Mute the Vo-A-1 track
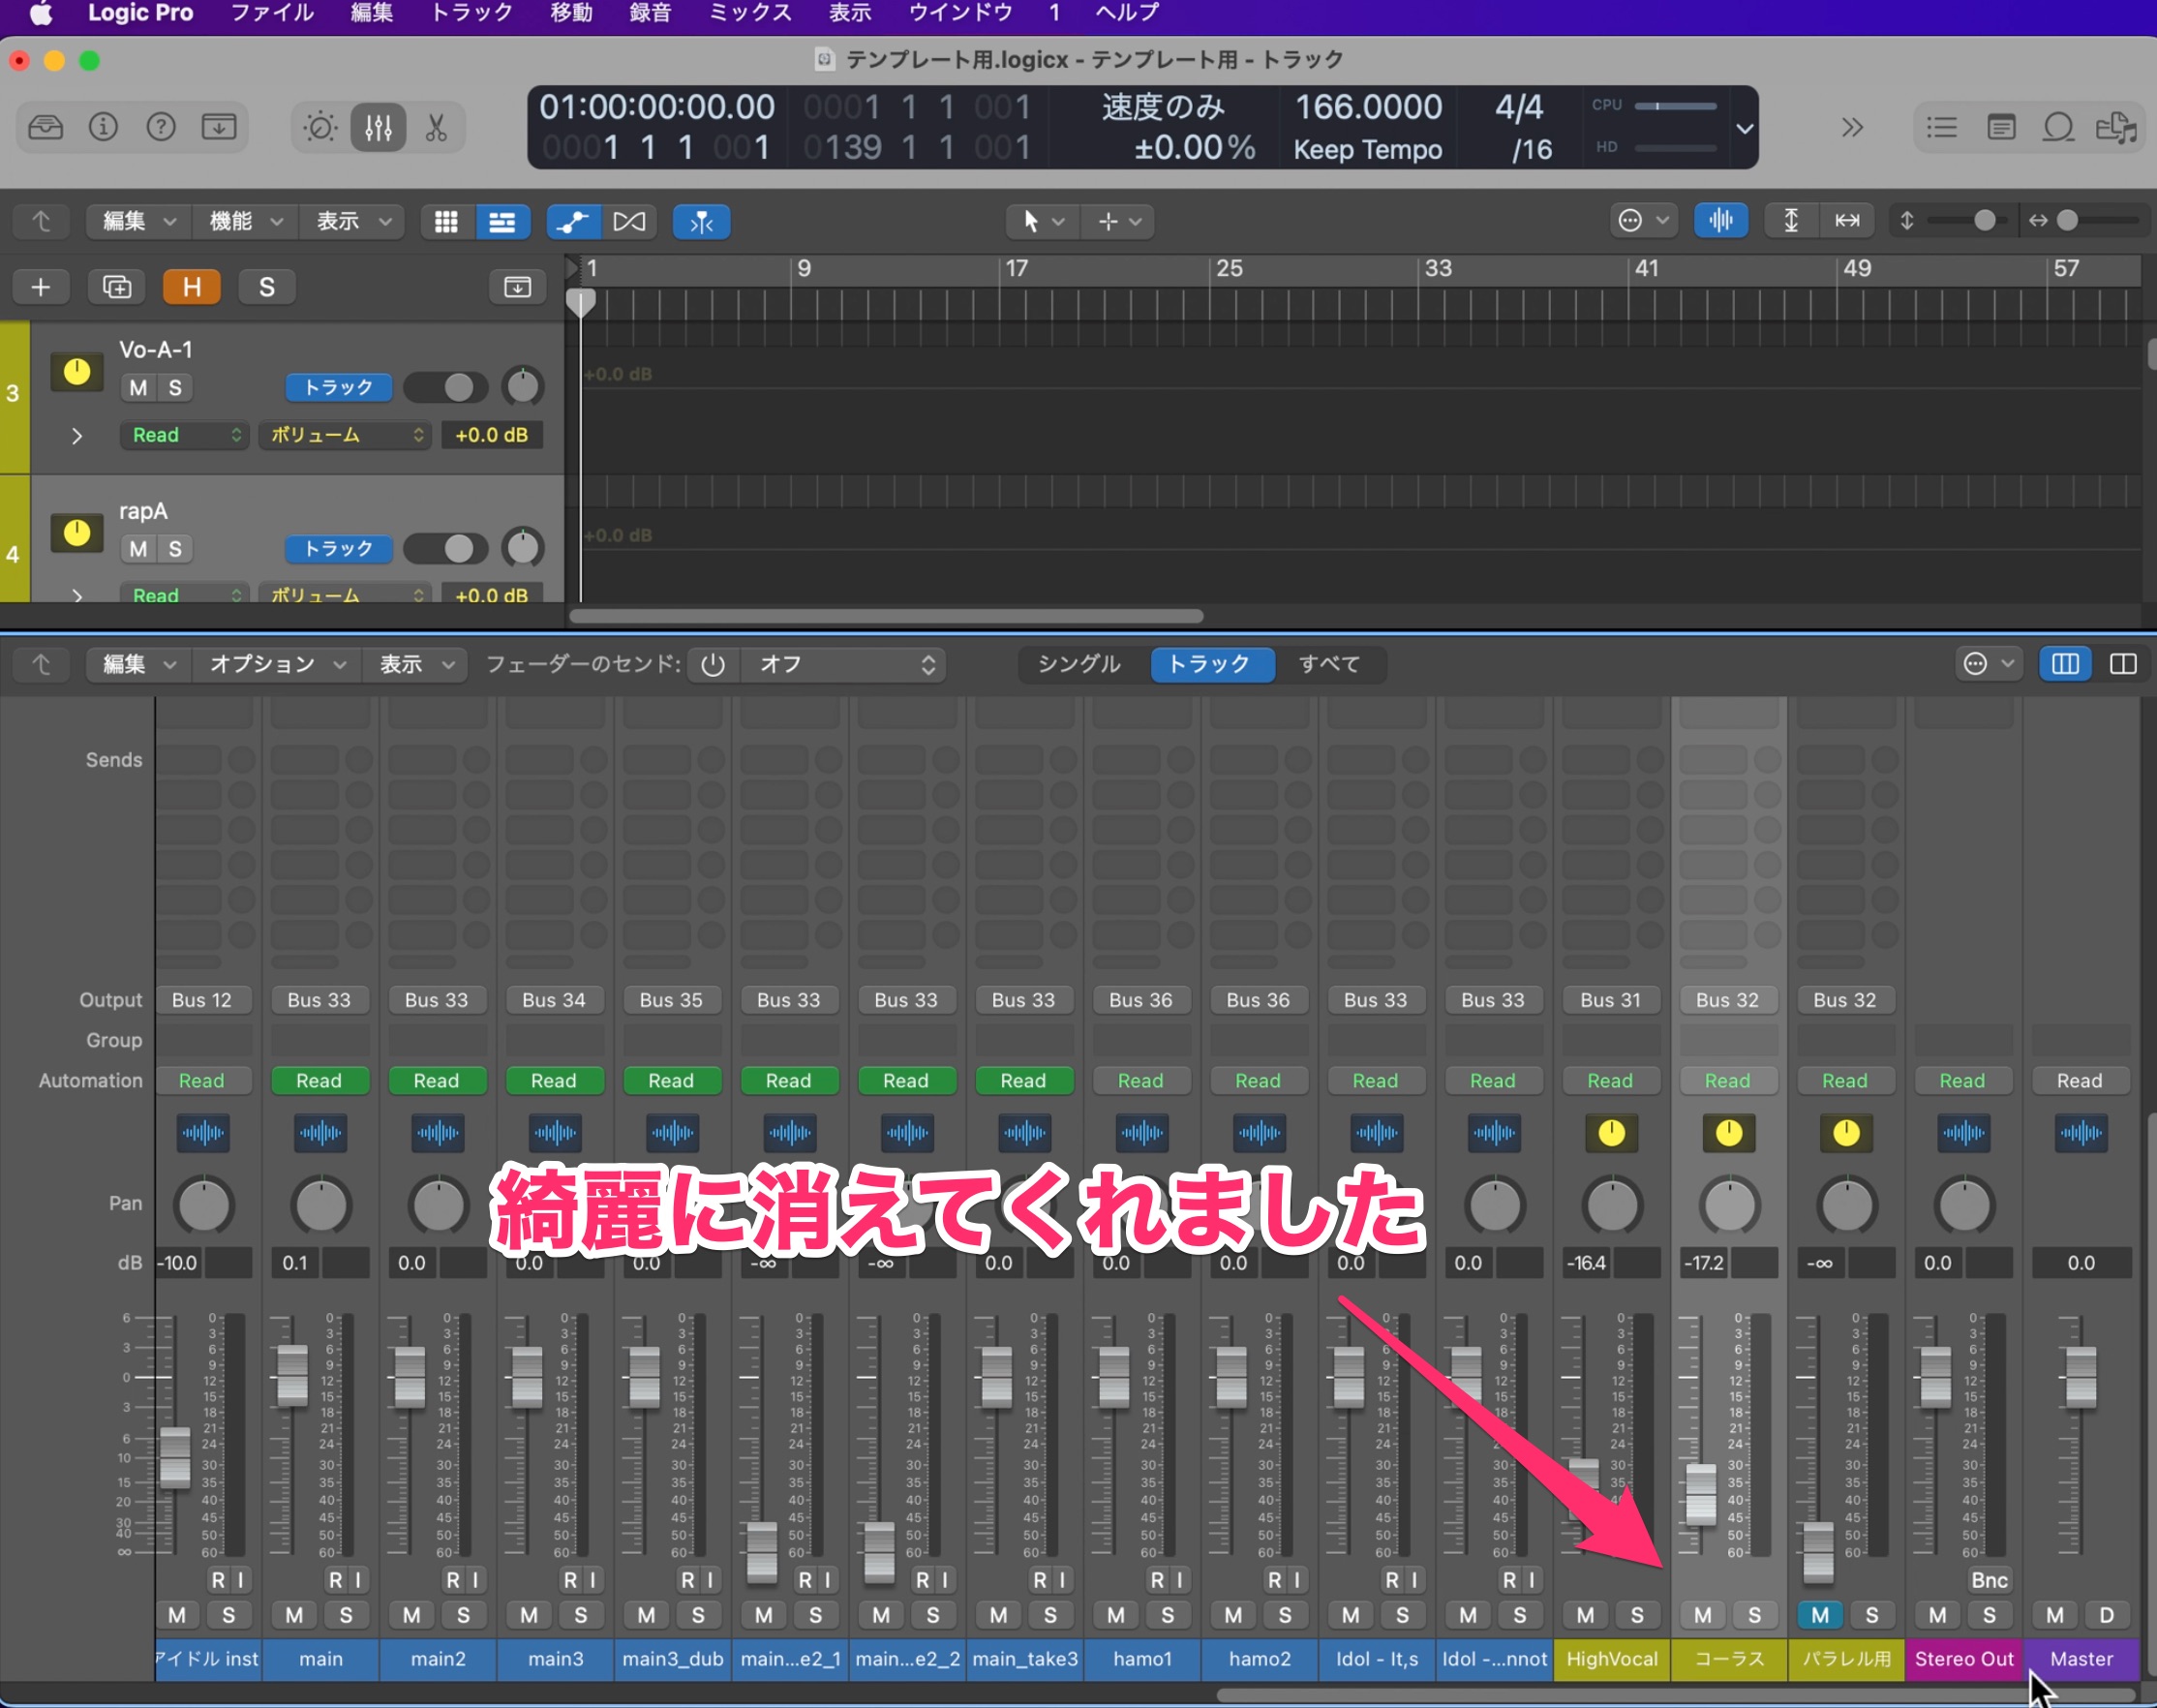2157x1708 pixels. pos(138,388)
